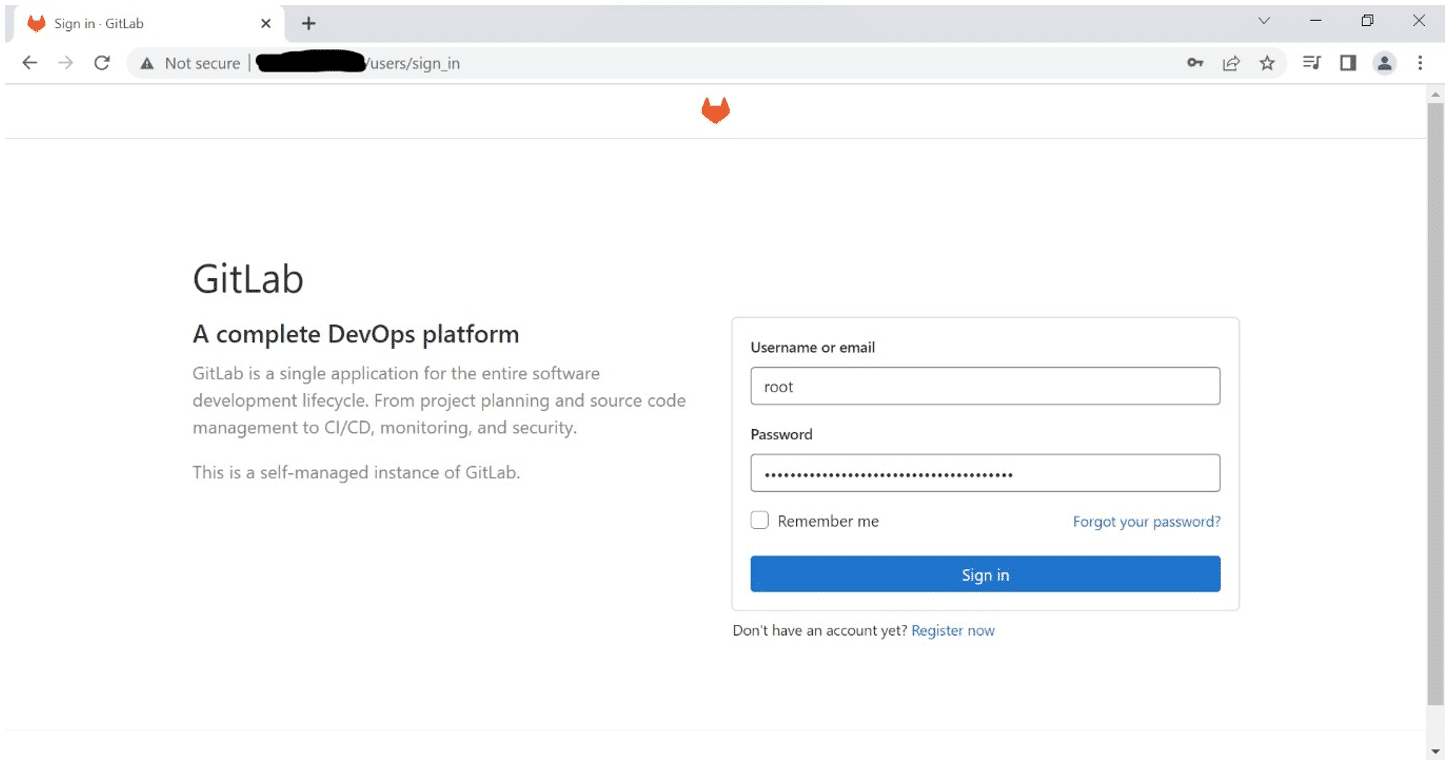
Task: Open the browser's password key icon
Action: 1195,62
